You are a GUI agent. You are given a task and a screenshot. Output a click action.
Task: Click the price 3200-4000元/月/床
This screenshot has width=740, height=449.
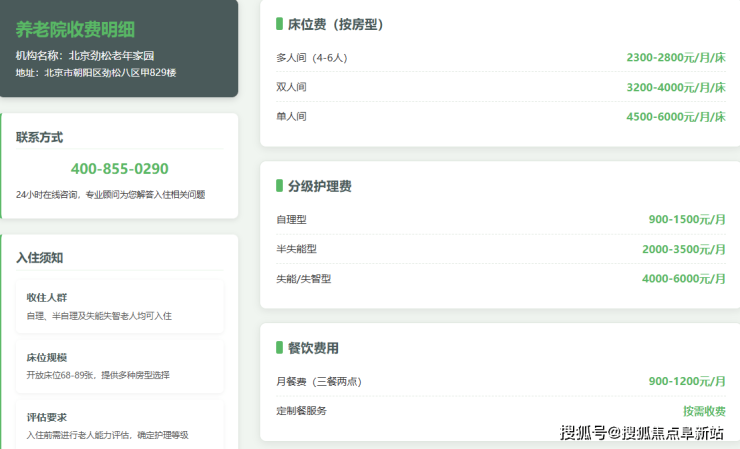(676, 87)
